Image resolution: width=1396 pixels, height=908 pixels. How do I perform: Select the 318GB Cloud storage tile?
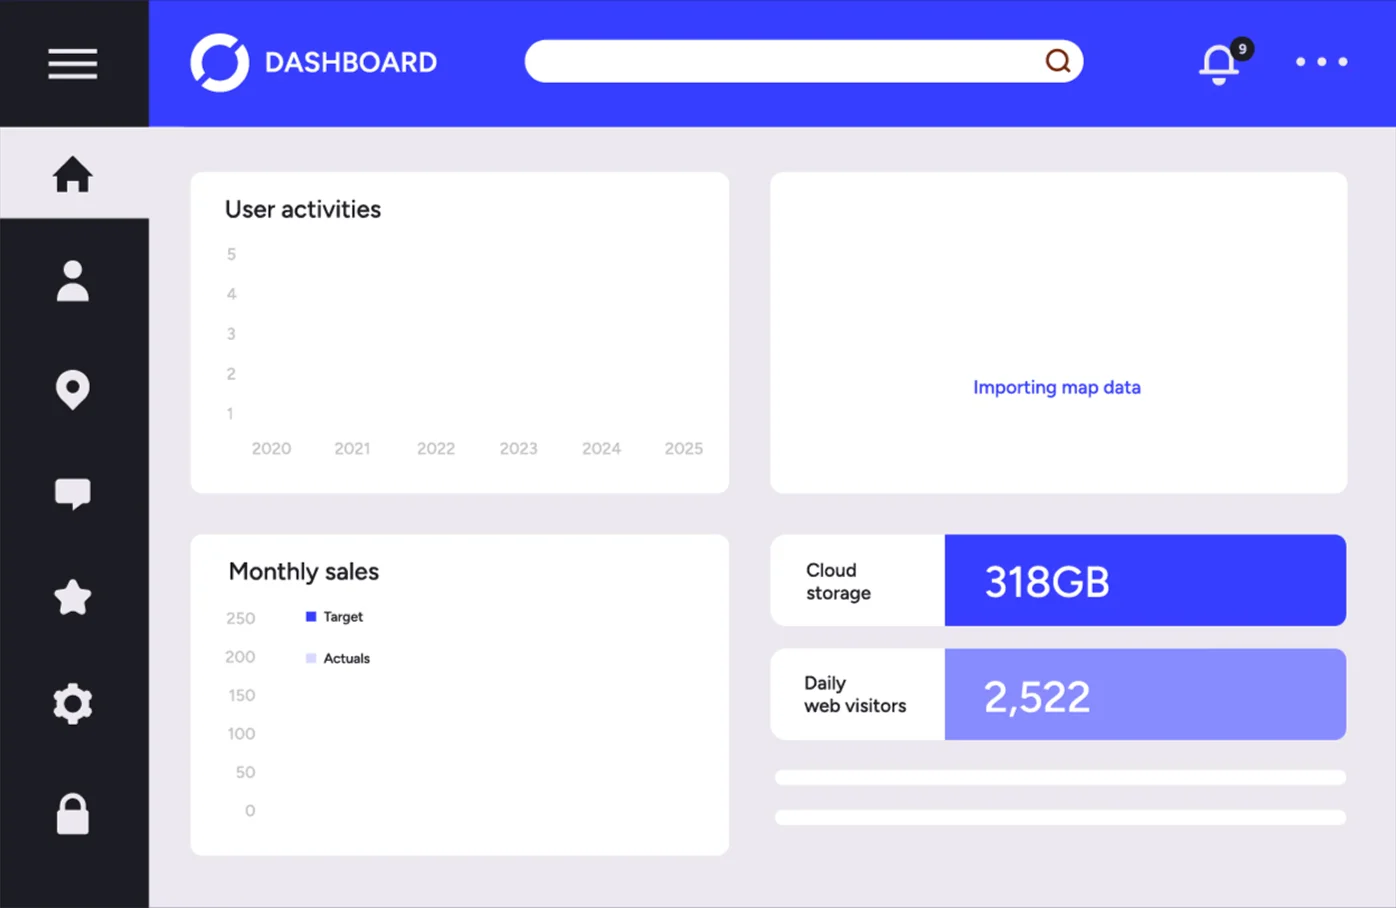(x=1145, y=581)
